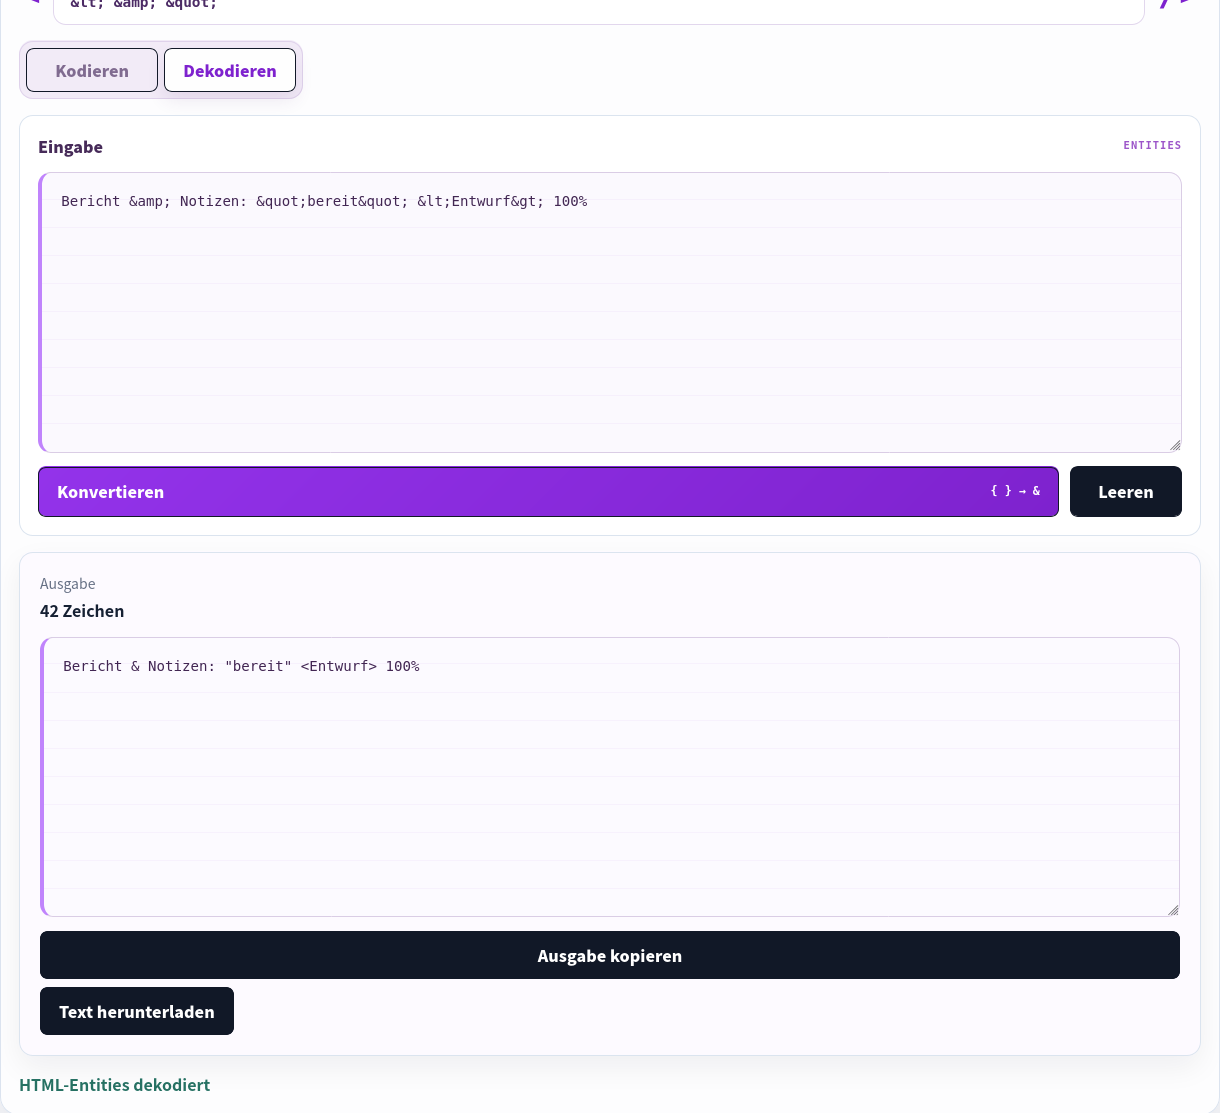This screenshot has width=1220, height=1113.
Task: Click the HTML-Entities dekodiert status message
Action: pyautogui.click(x=114, y=1085)
